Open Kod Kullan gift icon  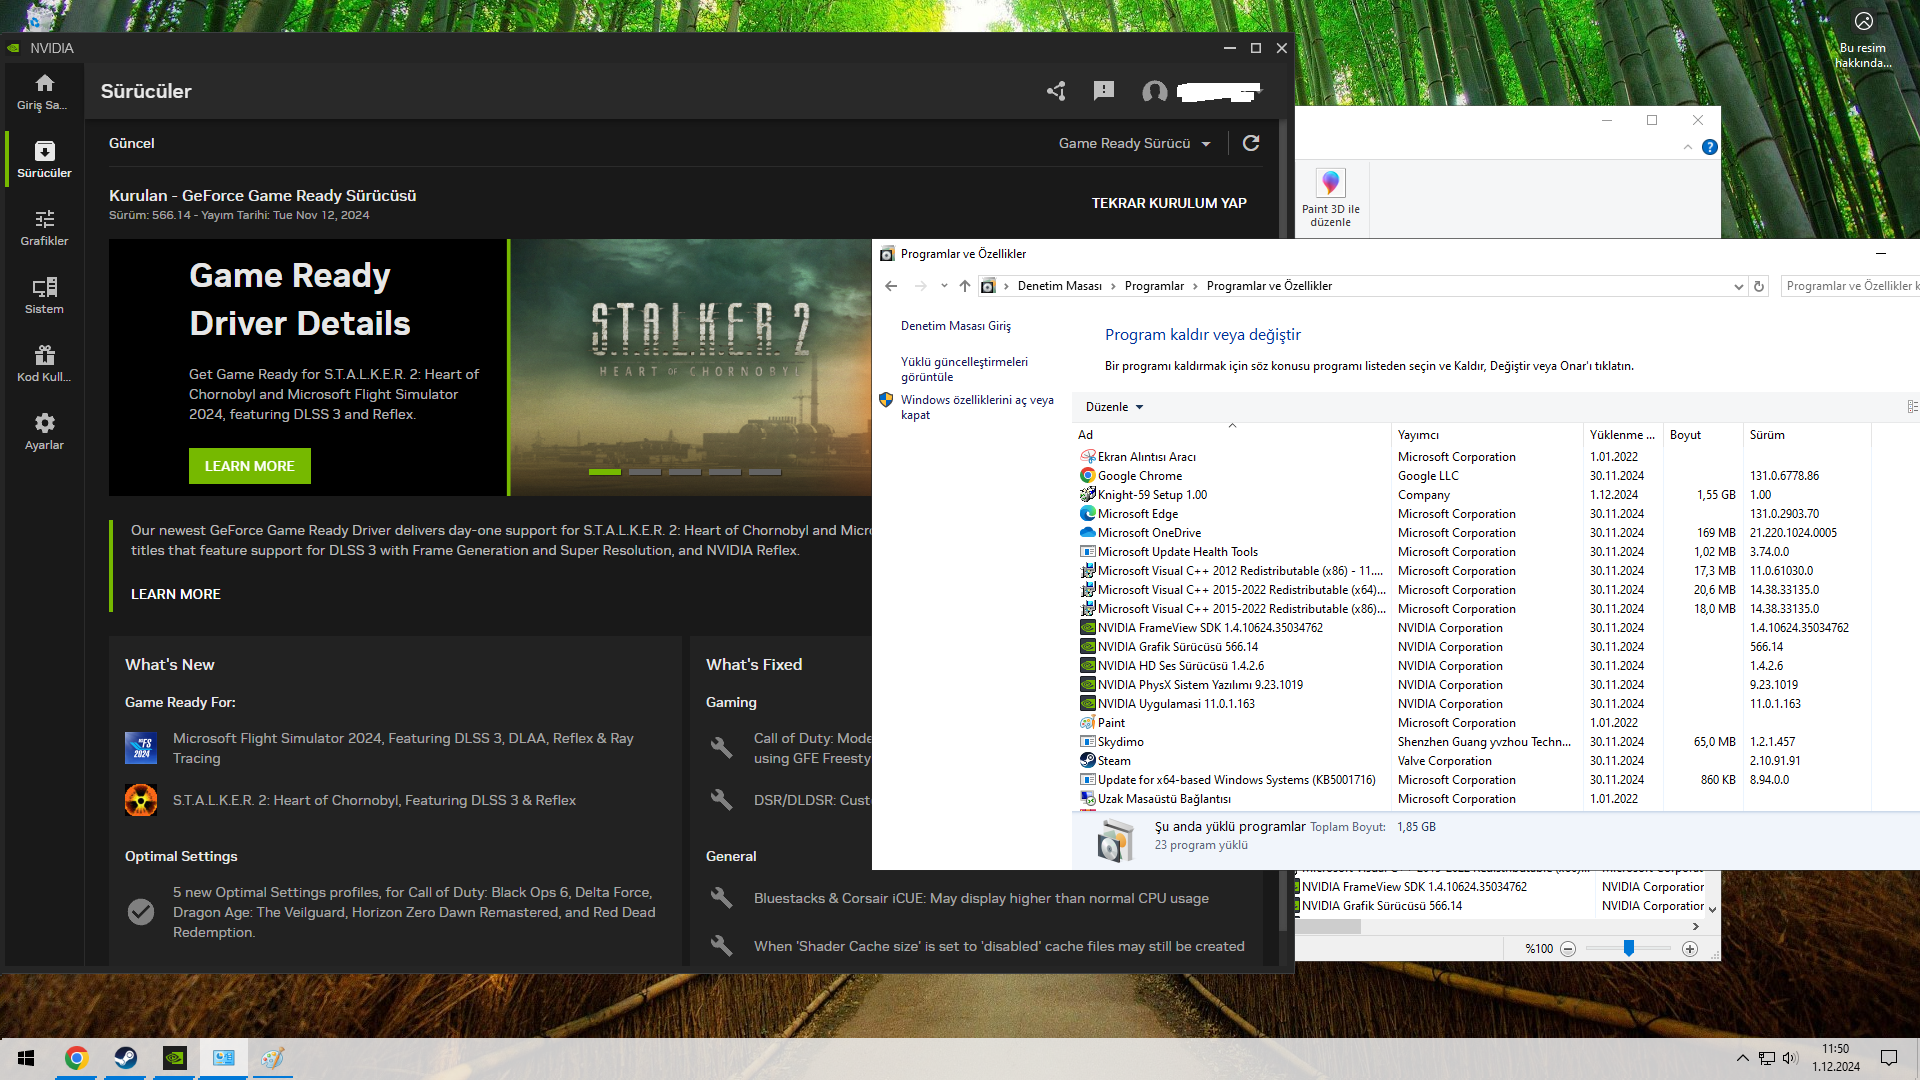[44, 356]
